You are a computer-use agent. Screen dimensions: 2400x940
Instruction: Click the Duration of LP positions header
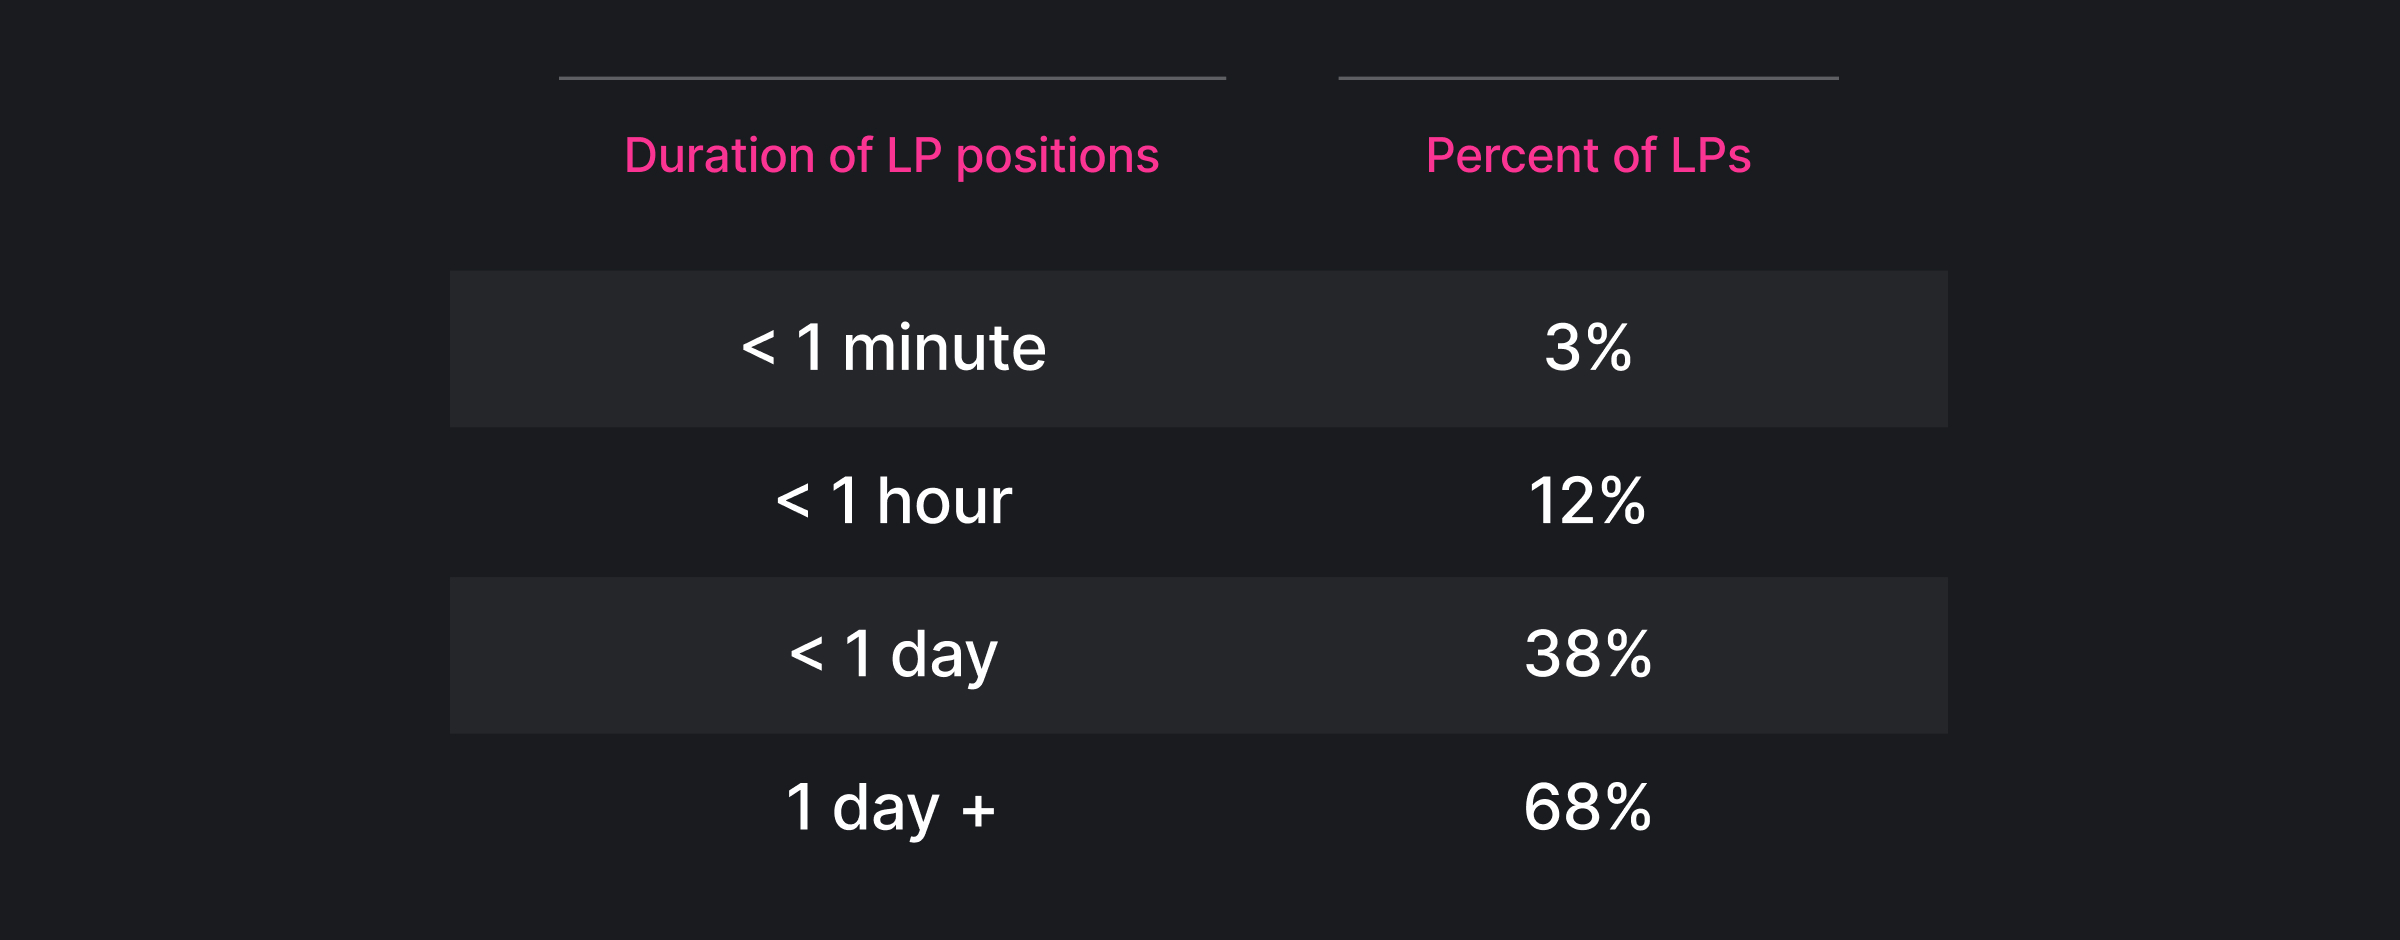click(x=891, y=156)
